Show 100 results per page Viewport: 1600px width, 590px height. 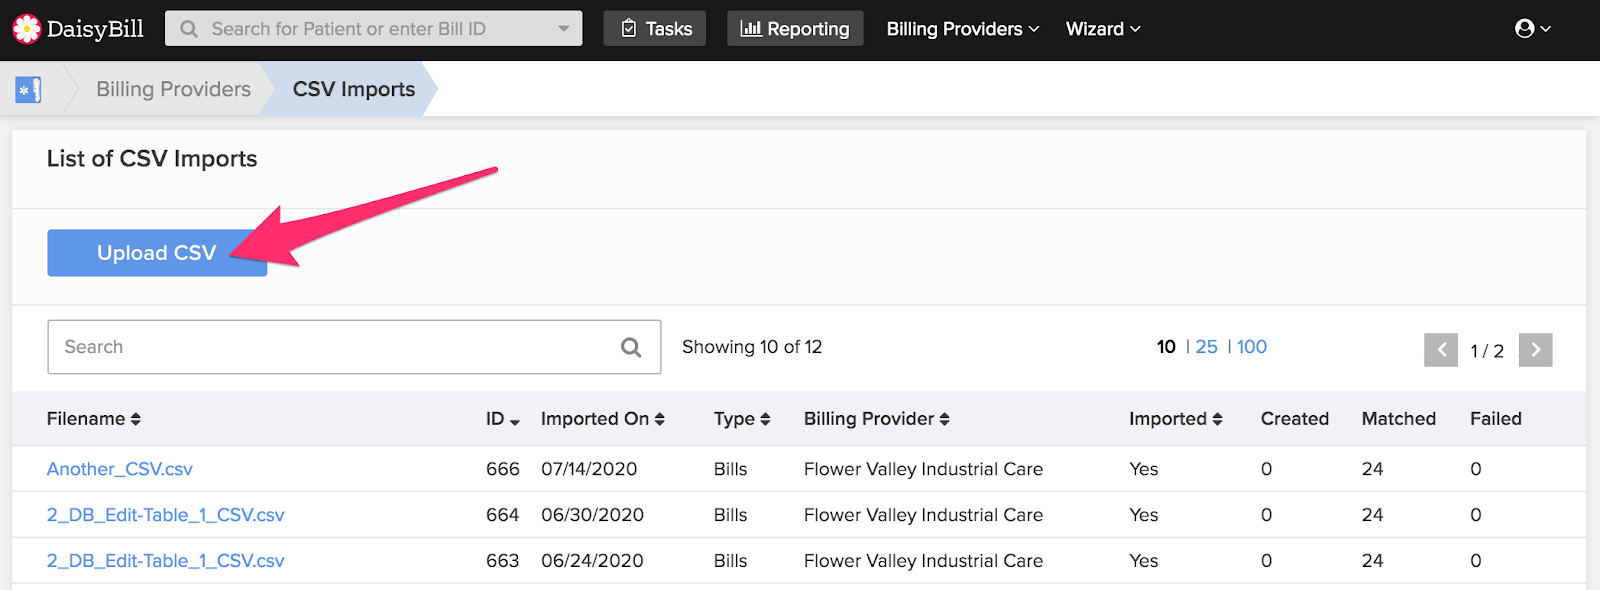coord(1252,347)
